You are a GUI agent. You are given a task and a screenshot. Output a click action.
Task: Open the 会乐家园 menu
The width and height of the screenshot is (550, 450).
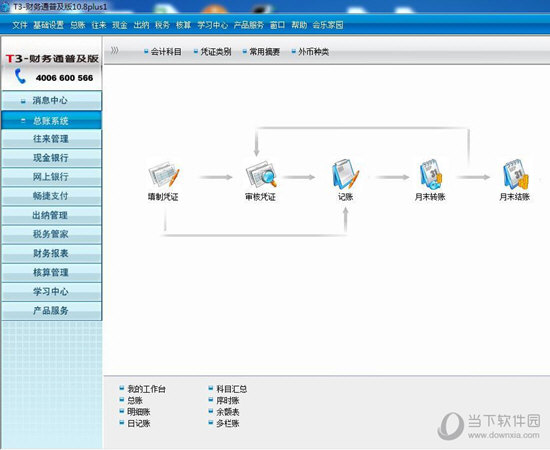[328, 25]
